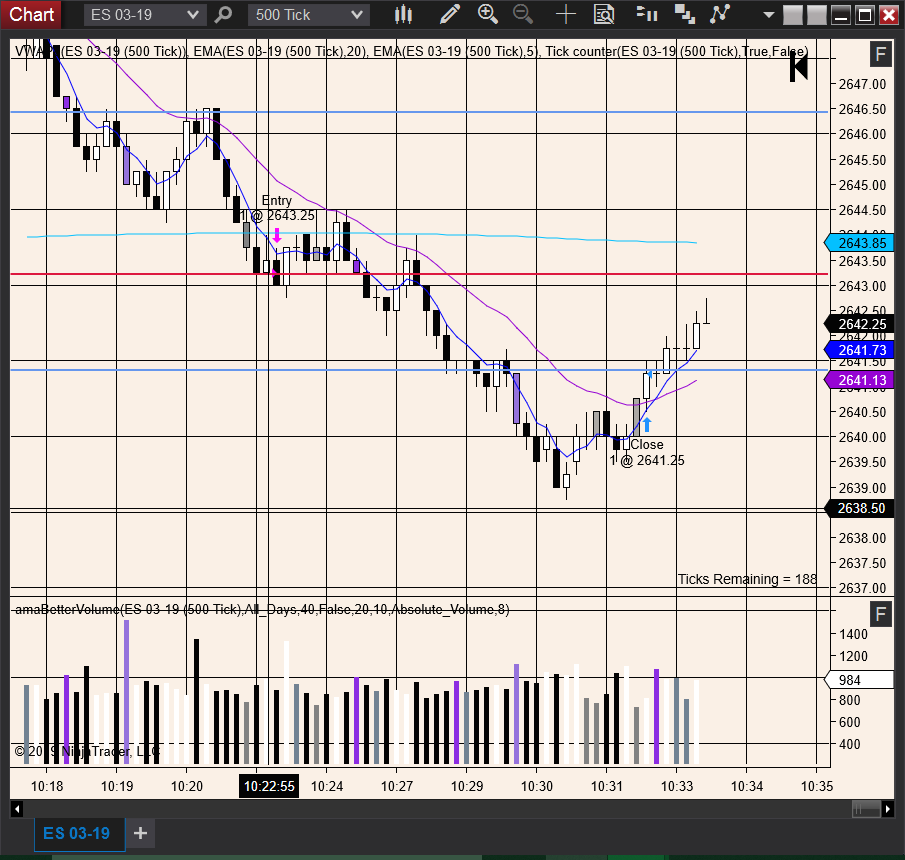This screenshot has width=905, height=860.
Task: Click the F button on volume panel
Action: click(x=880, y=614)
